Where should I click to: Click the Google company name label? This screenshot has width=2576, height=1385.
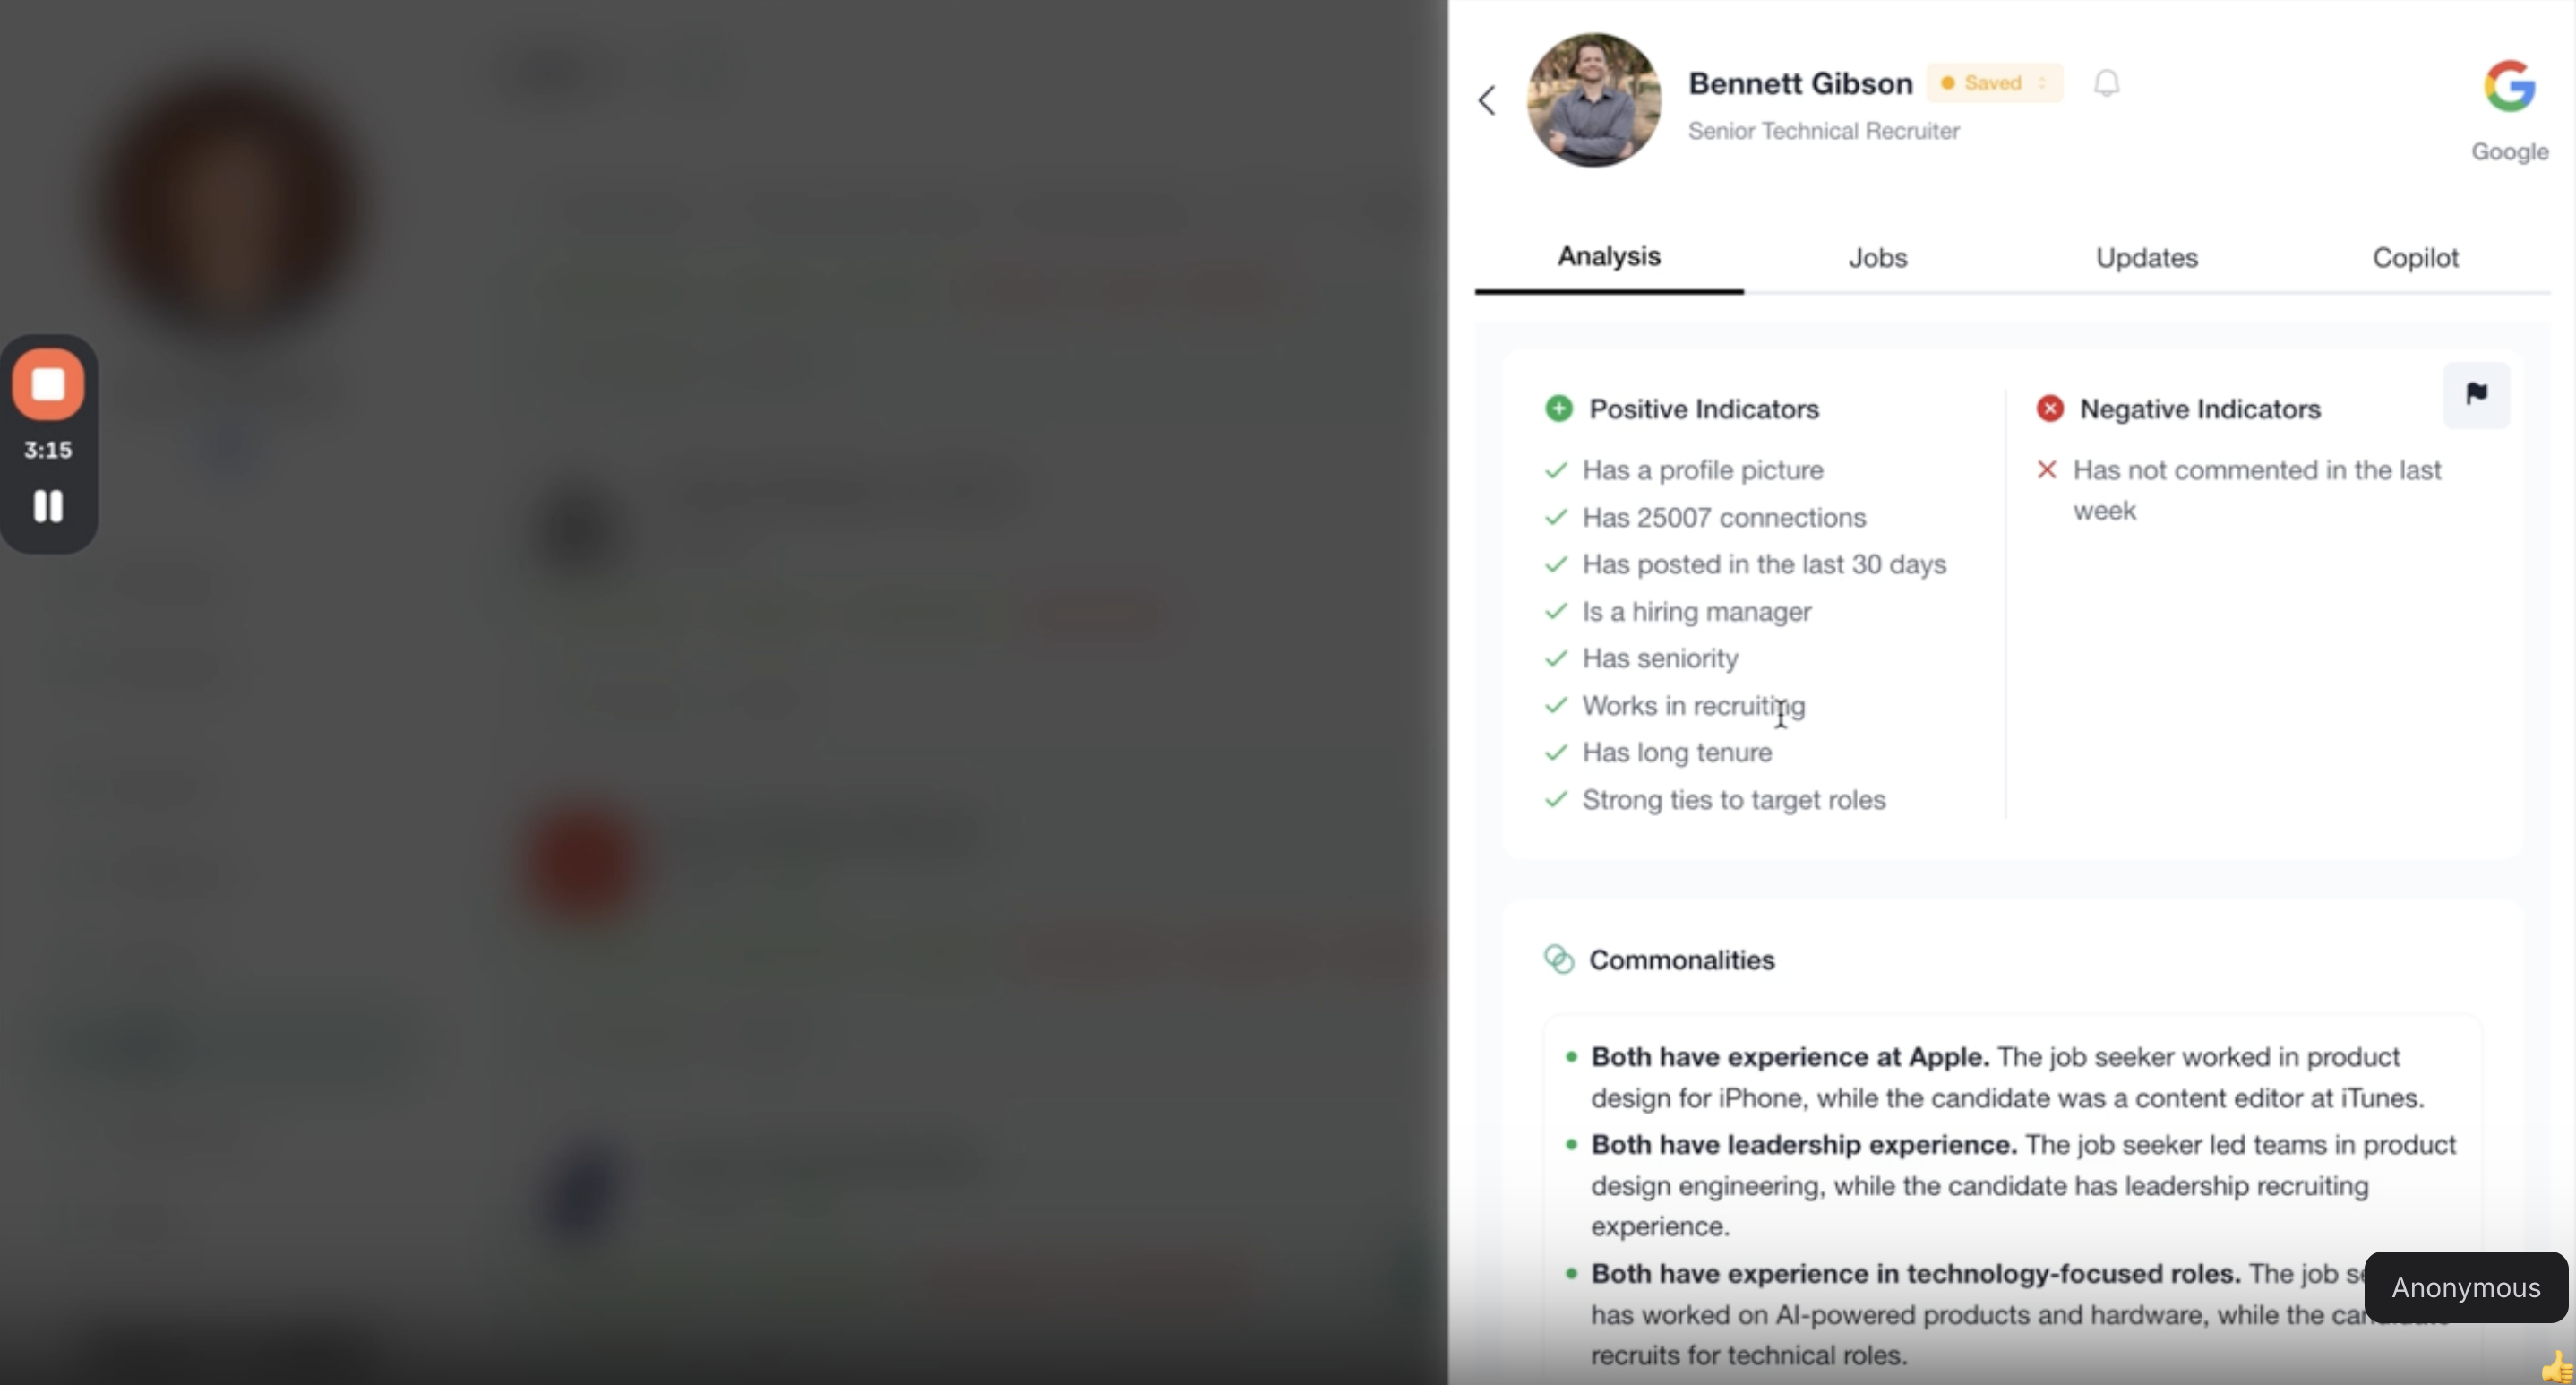click(2509, 152)
